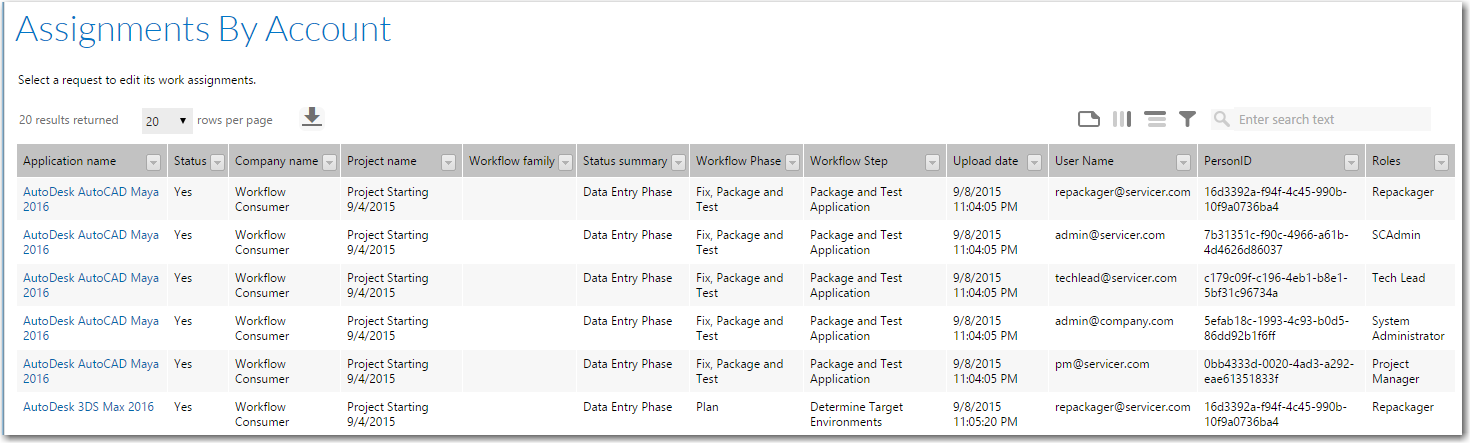The width and height of the screenshot is (1470, 443).
Task: Click the stacked rows grouping icon
Action: click(x=1155, y=119)
